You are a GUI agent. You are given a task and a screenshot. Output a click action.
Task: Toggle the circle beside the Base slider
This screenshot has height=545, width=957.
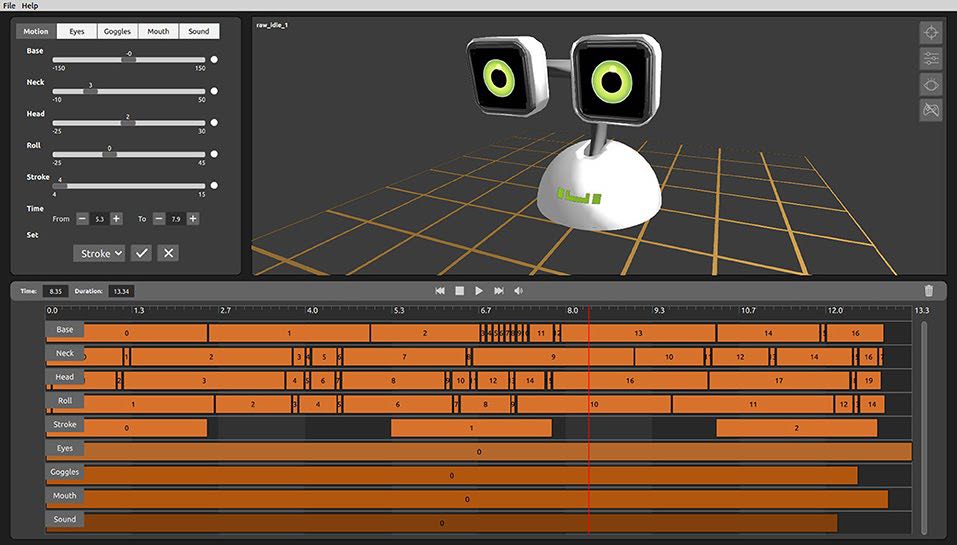pyautogui.click(x=214, y=60)
